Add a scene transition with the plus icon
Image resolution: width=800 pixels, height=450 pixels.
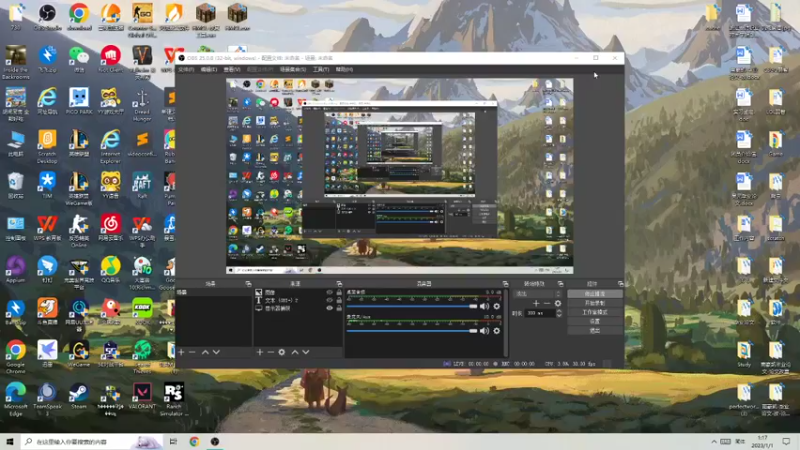click(536, 303)
